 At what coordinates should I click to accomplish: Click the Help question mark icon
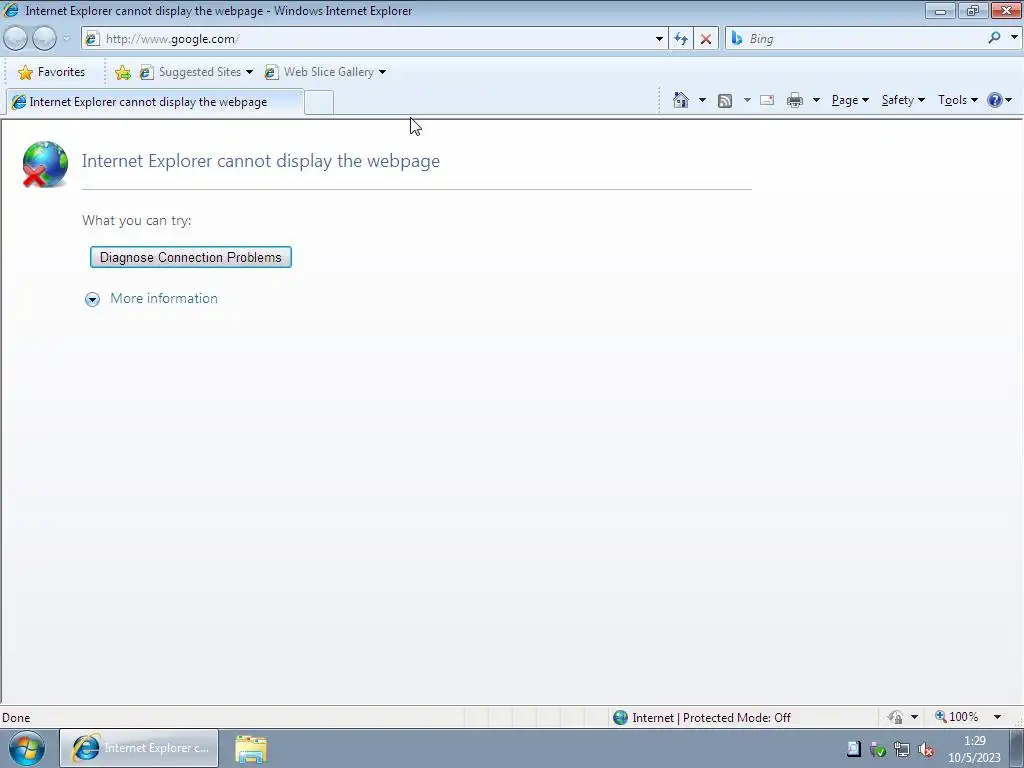[995, 100]
